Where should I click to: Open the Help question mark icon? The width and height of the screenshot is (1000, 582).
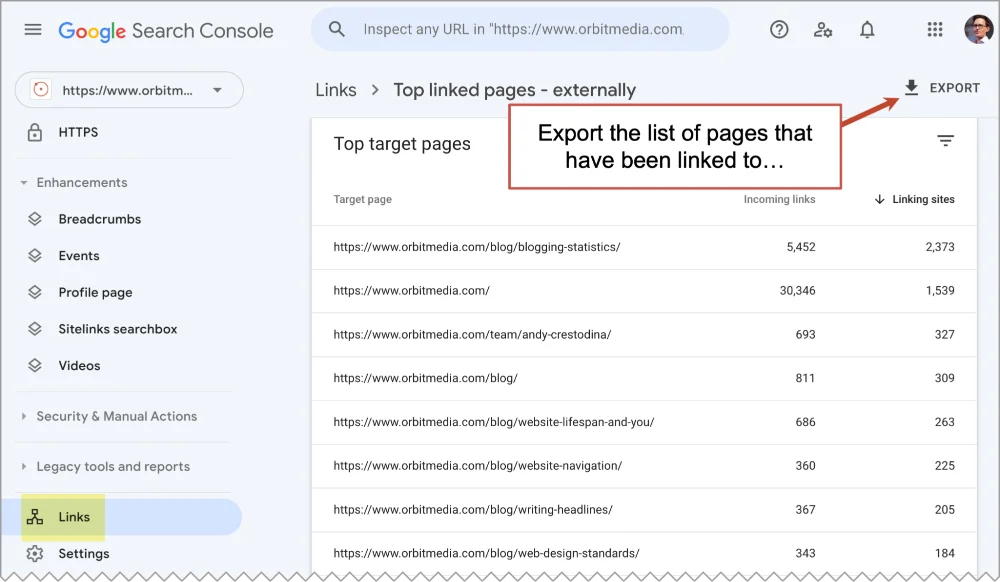(x=779, y=29)
